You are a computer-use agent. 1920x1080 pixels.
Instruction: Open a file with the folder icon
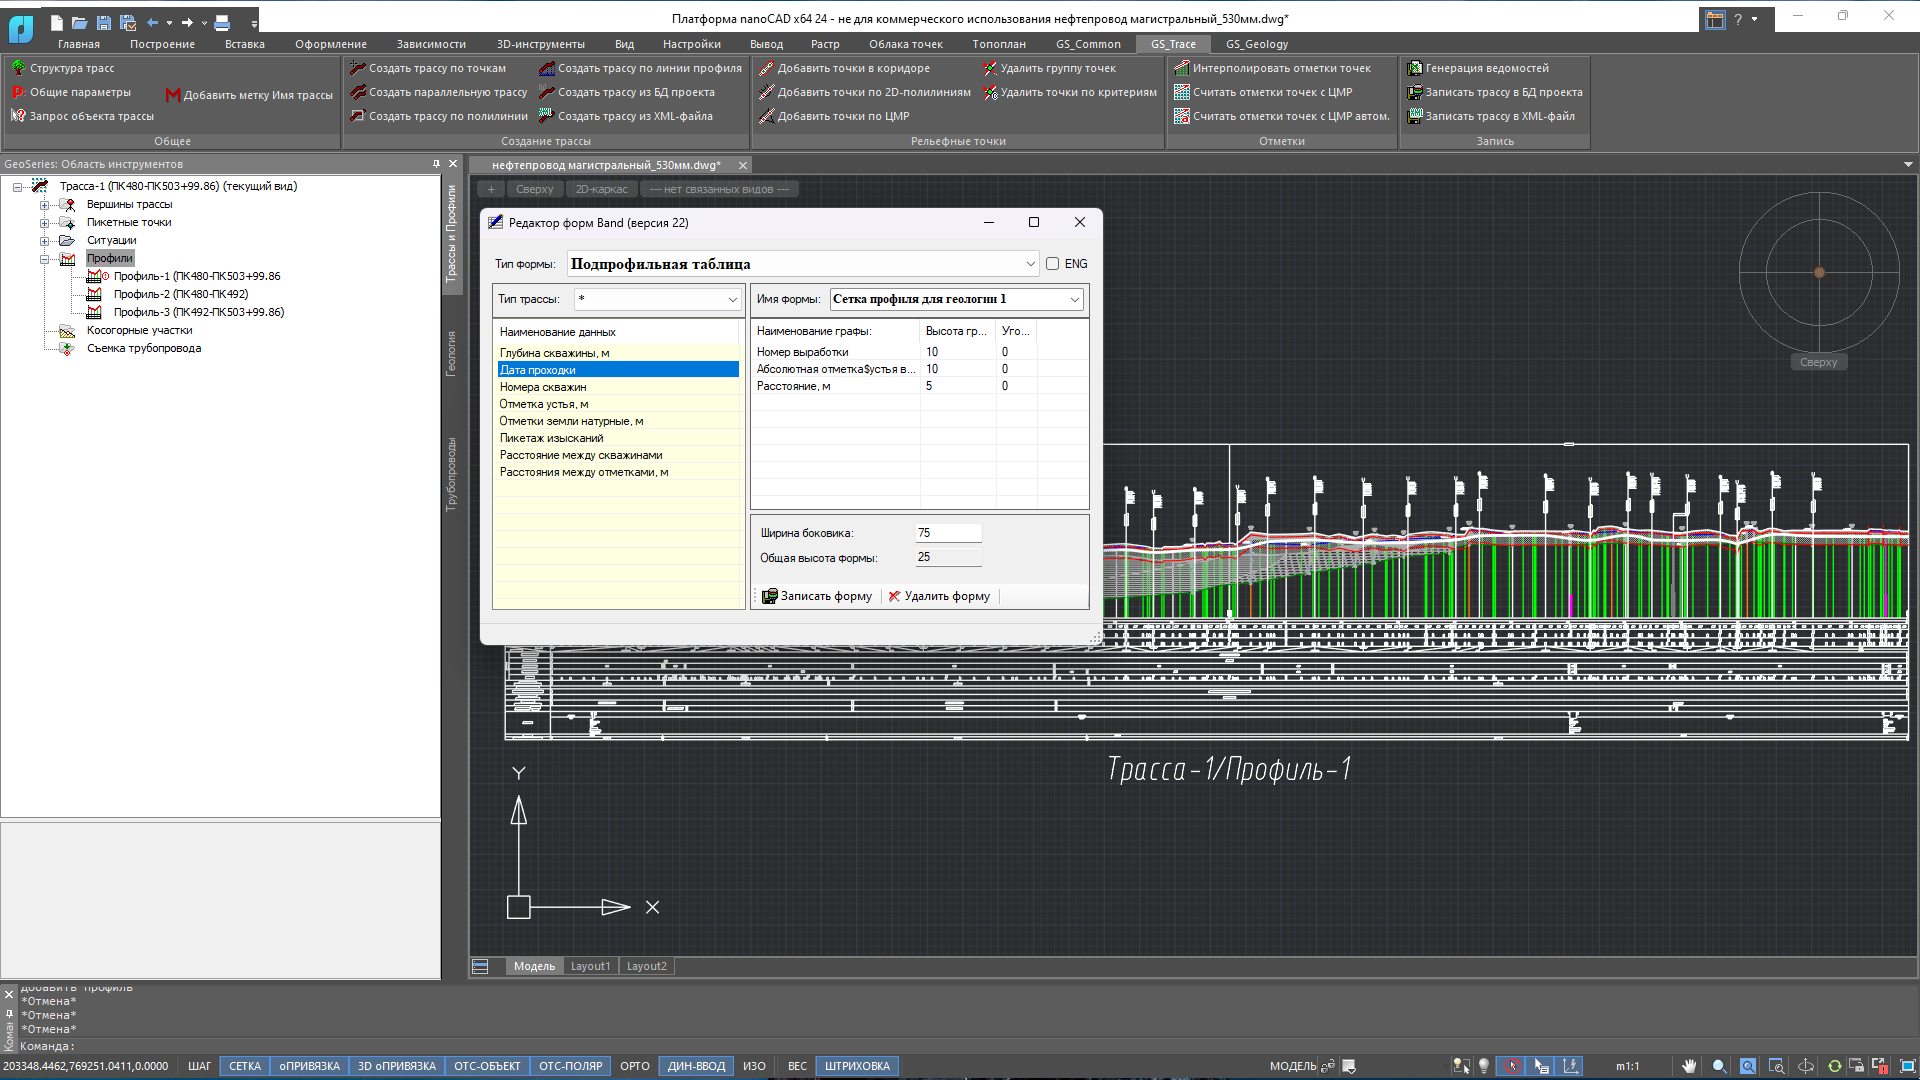(80, 22)
